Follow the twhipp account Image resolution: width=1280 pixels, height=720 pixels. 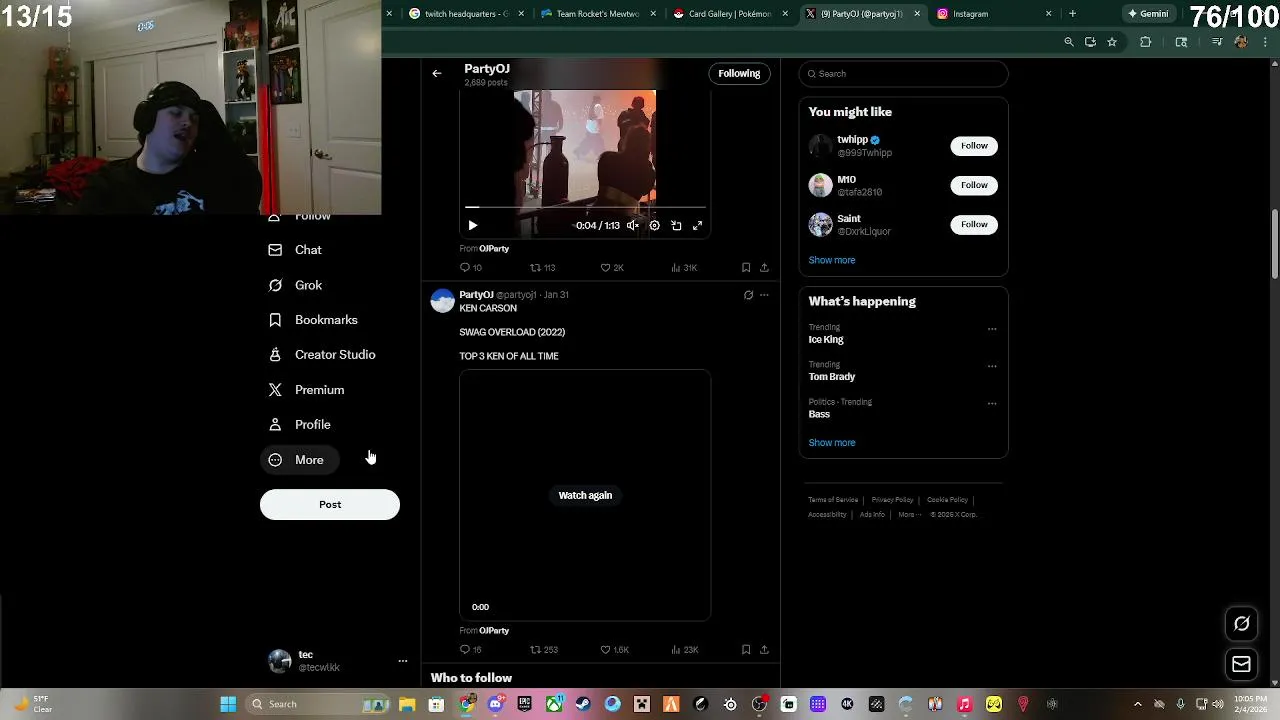(x=974, y=146)
